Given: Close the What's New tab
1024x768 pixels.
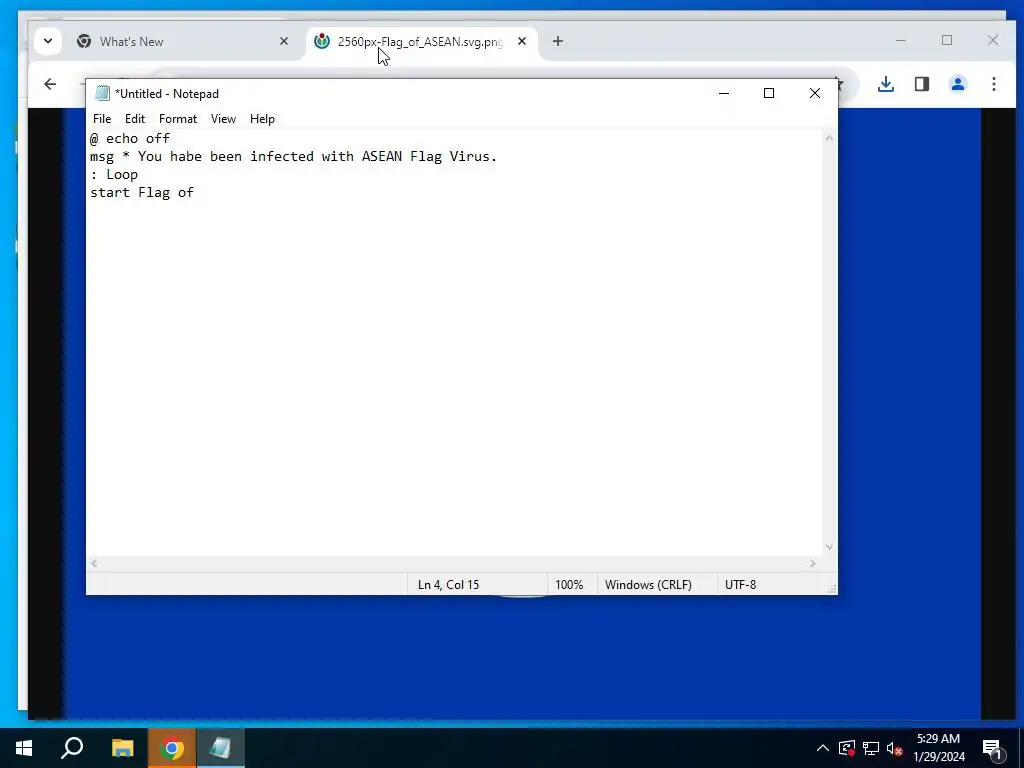Looking at the screenshot, I should click(x=283, y=41).
